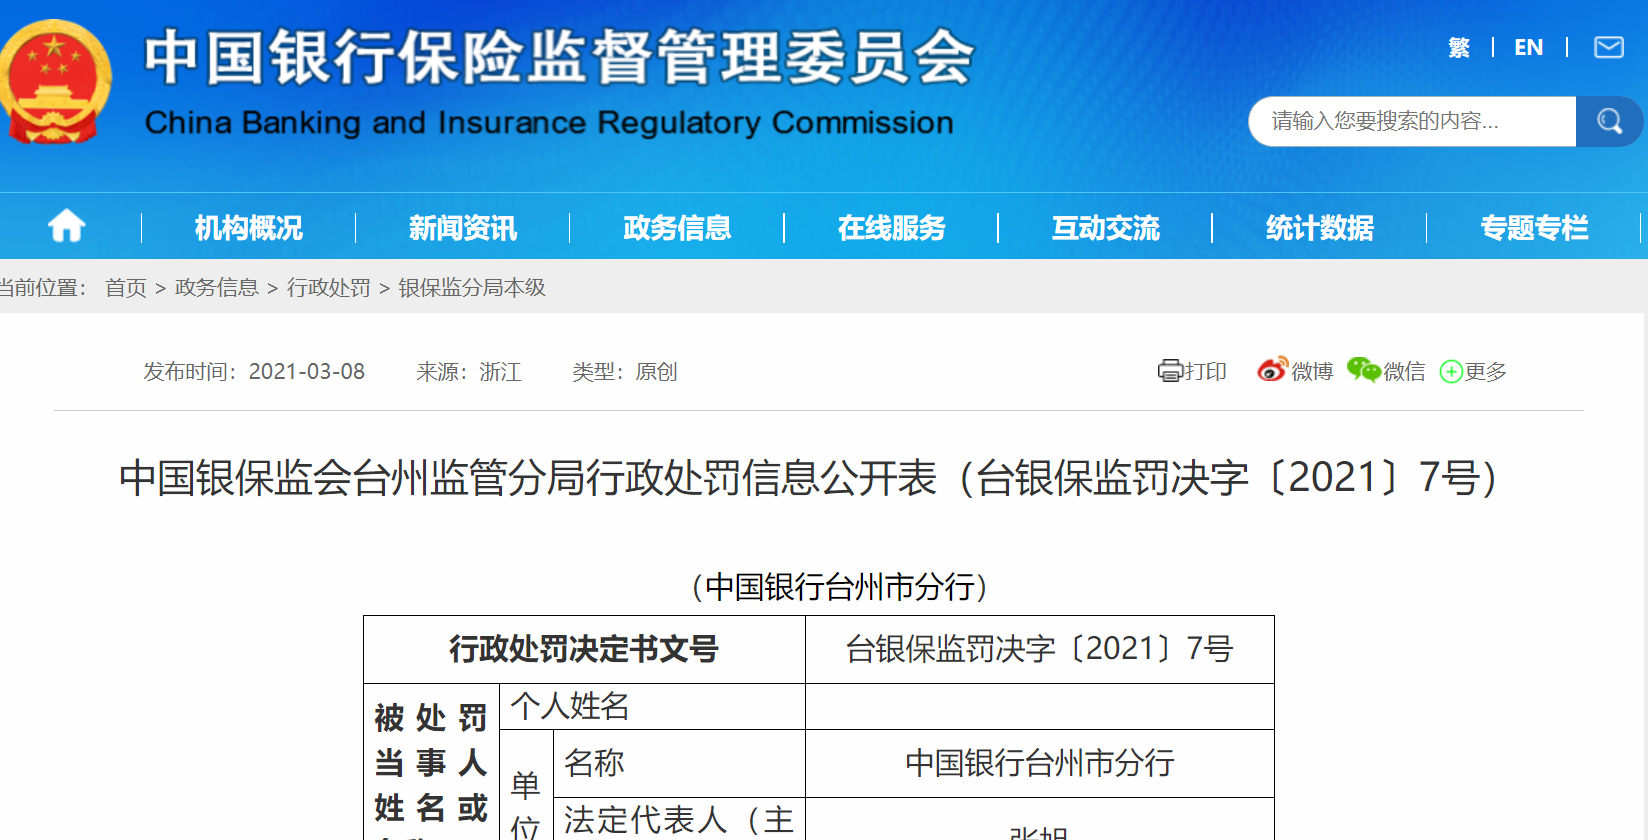
Task: Click 行政处罚 breadcrumb link
Action: point(329,288)
